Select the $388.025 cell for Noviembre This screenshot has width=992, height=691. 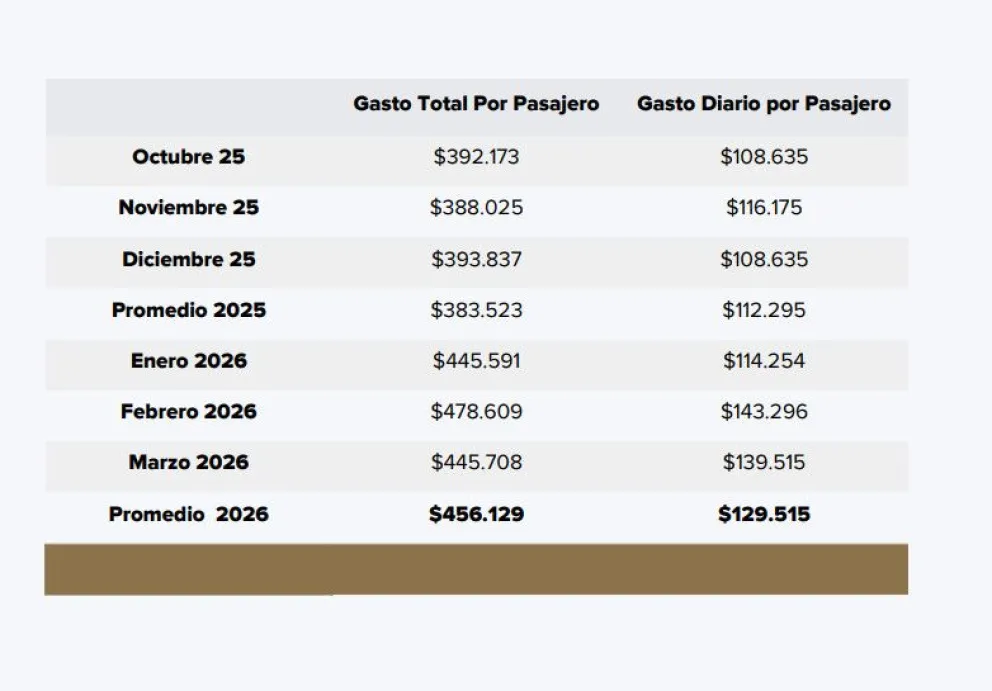pos(476,208)
